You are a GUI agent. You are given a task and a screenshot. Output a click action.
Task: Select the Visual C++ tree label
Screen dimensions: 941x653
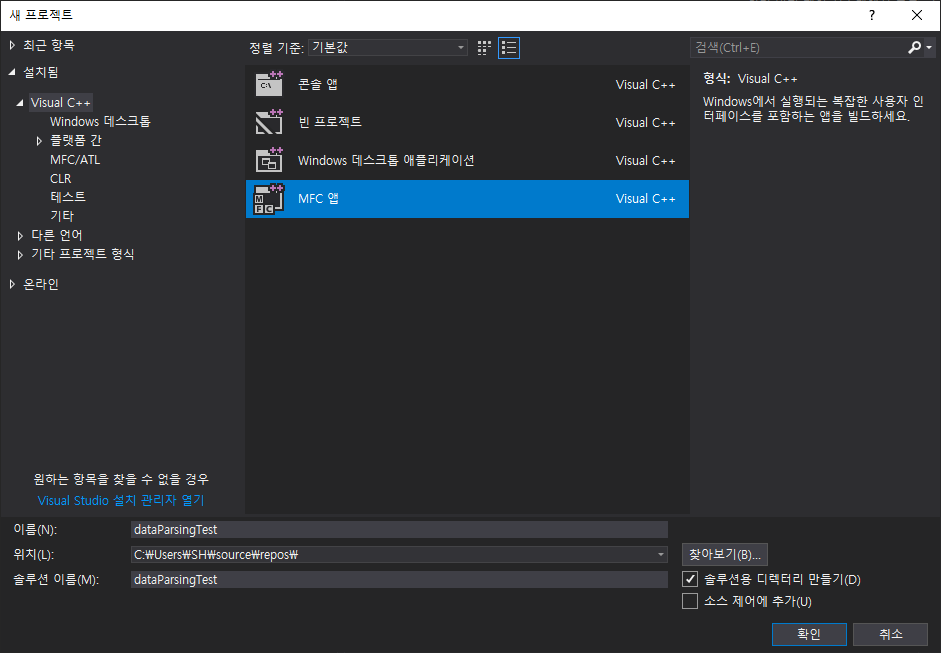[x=61, y=103]
